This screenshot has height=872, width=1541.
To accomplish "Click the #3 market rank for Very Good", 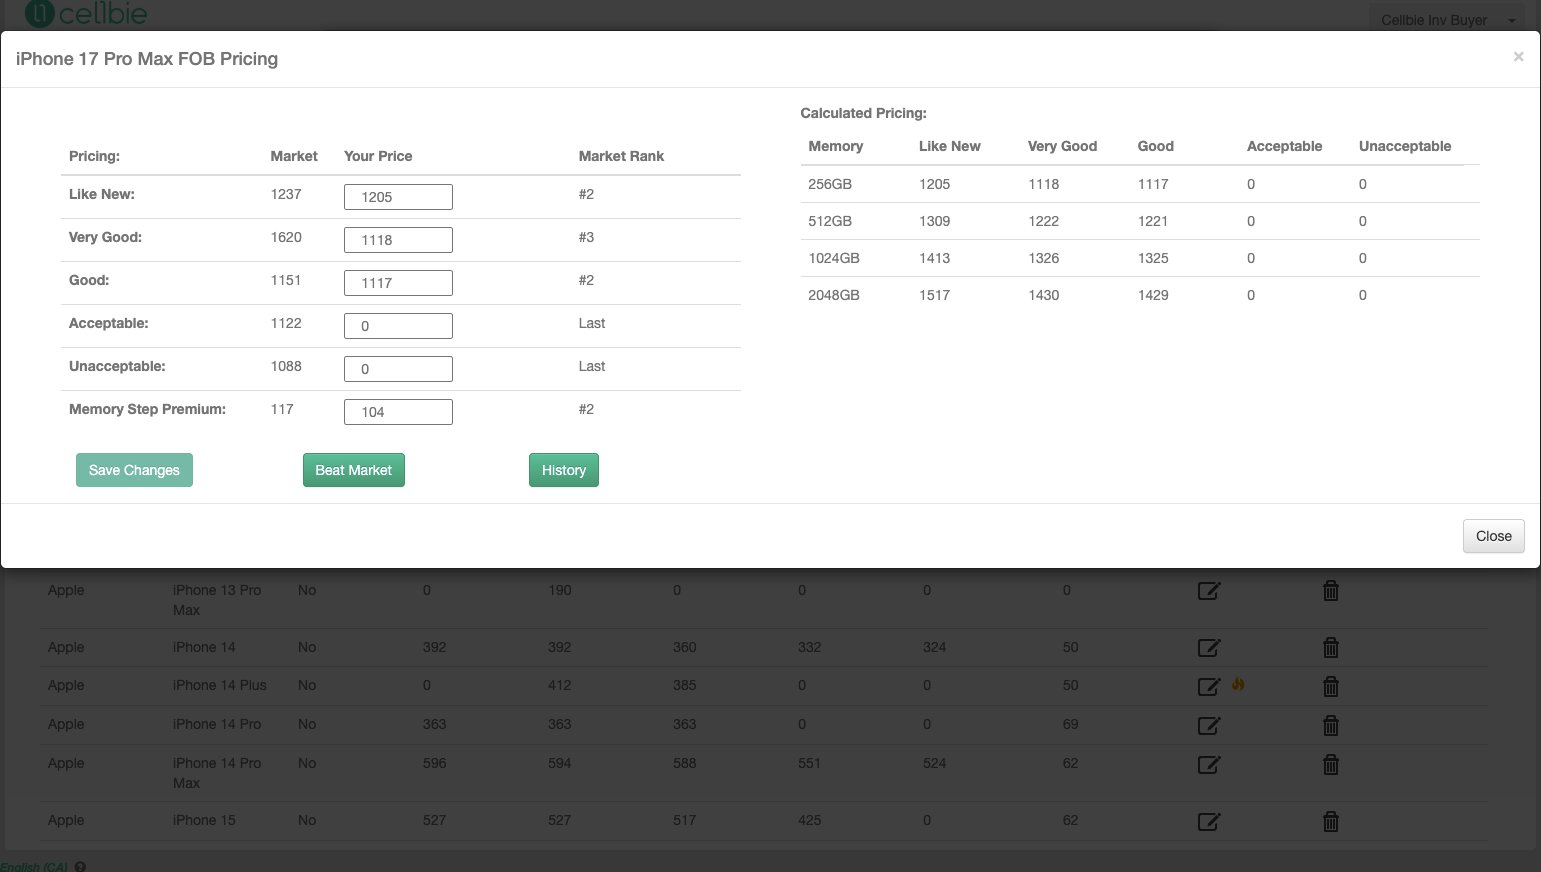I will [x=586, y=237].
